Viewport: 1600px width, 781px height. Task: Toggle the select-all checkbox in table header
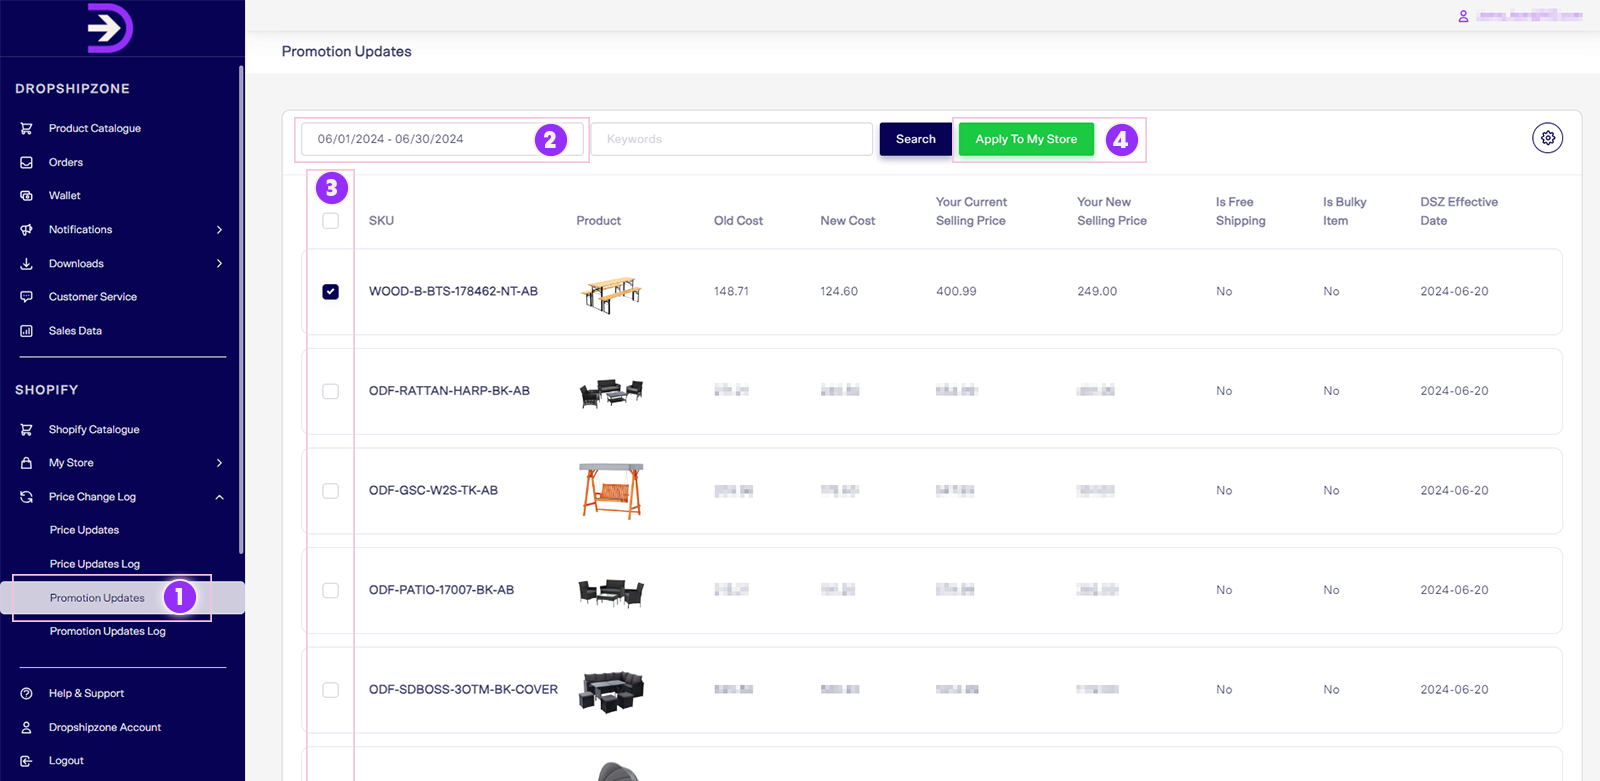click(x=331, y=221)
